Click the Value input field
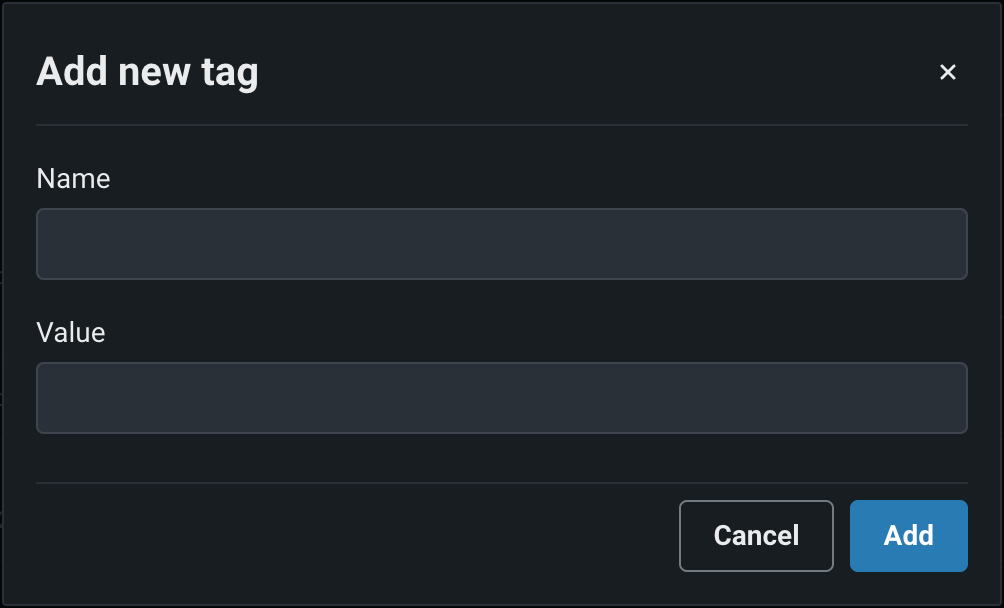This screenshot has height=608, width=1004. 501,398
